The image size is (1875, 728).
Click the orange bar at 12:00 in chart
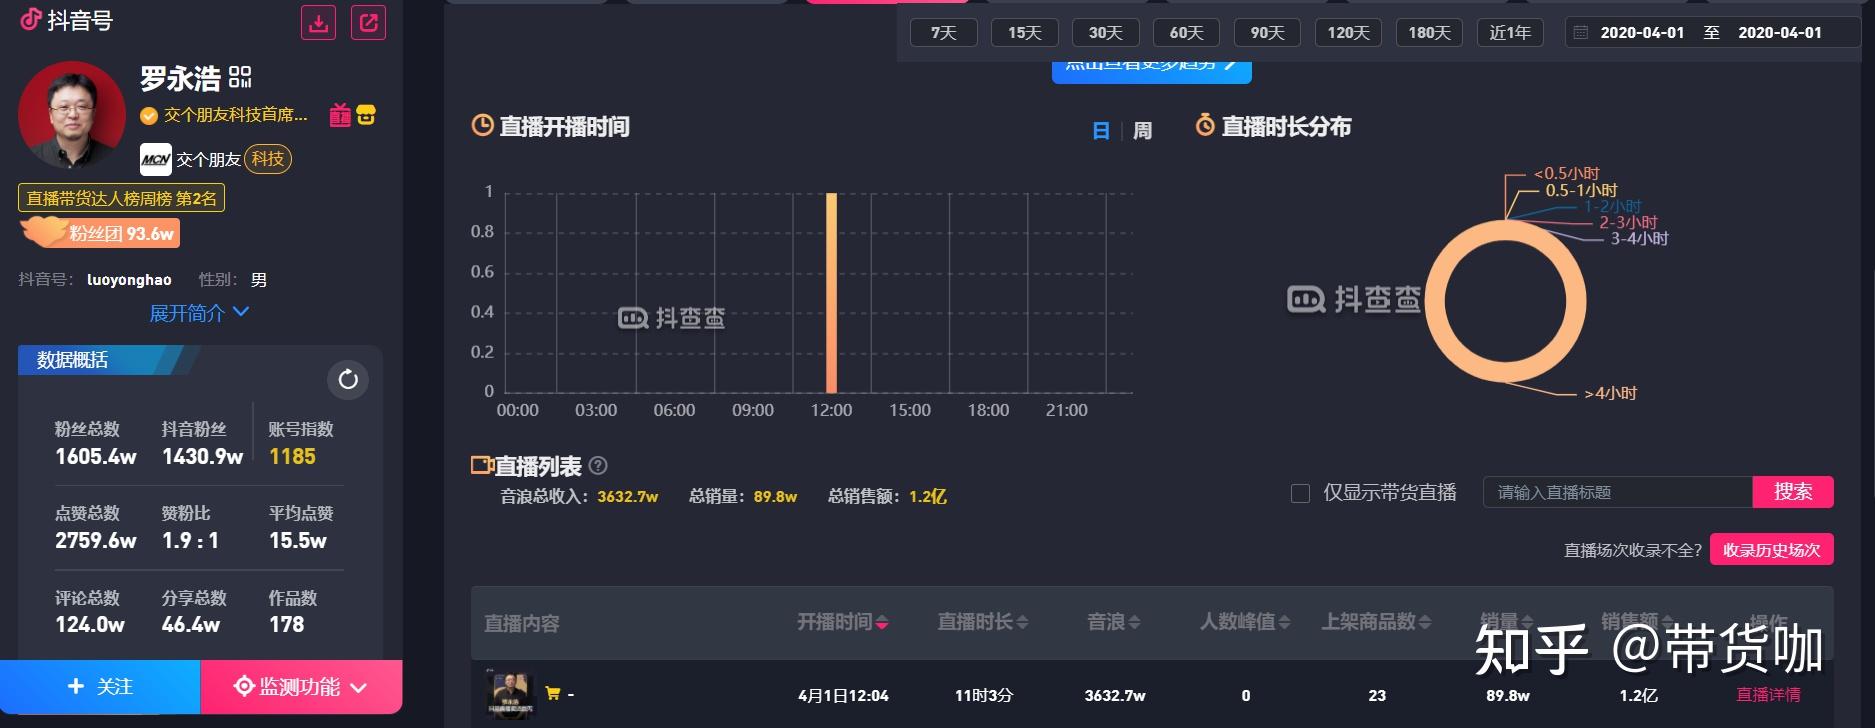point(831,293)
